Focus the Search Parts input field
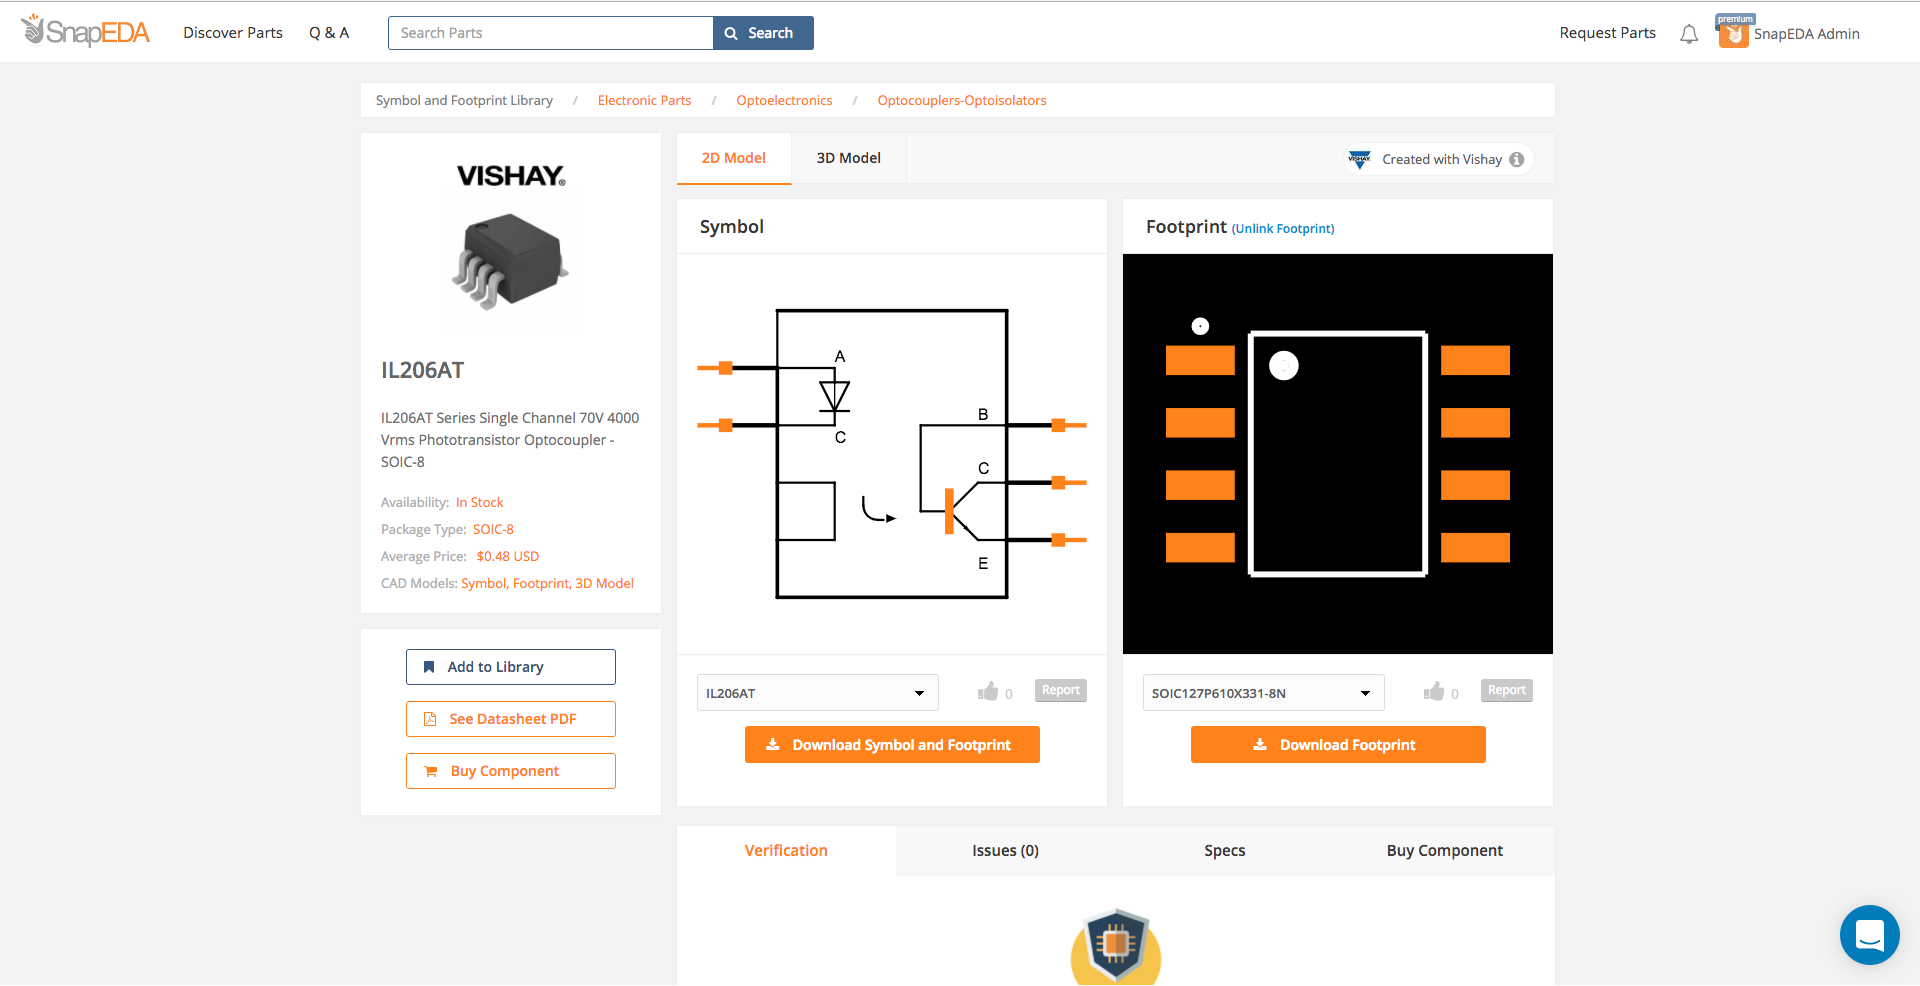Image resolution: width=1920 pixels, height=986 pixels. tap(551, 33)
